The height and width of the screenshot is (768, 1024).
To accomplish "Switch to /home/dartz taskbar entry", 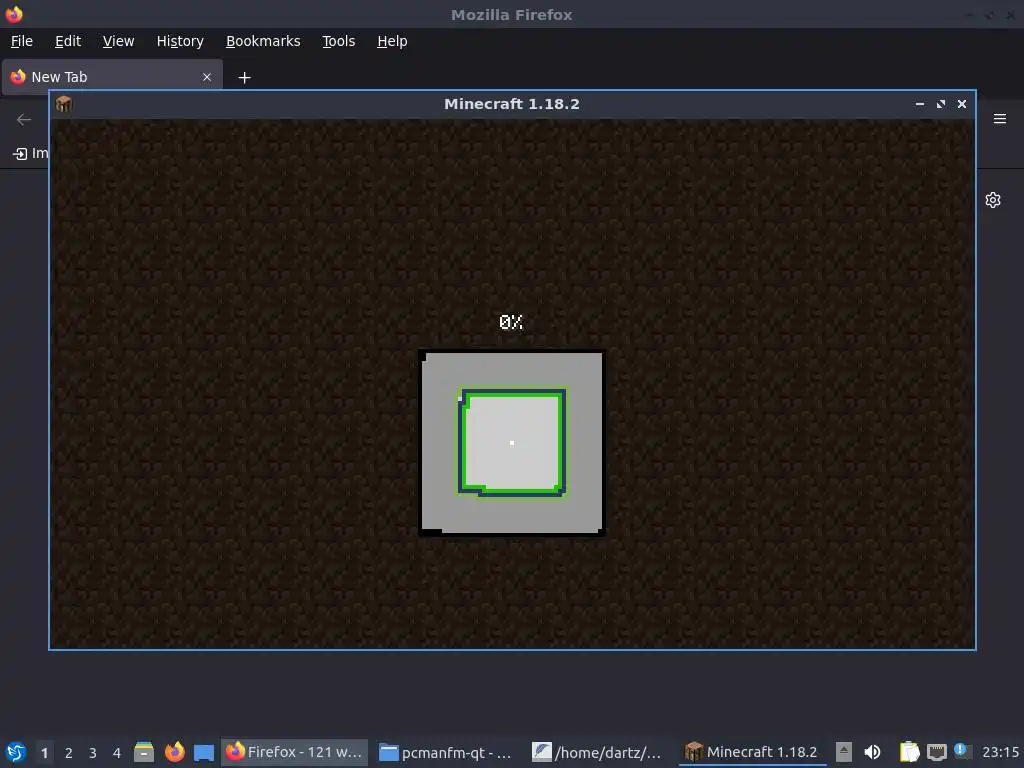I will pyautogui.click(x=599, y=752).
